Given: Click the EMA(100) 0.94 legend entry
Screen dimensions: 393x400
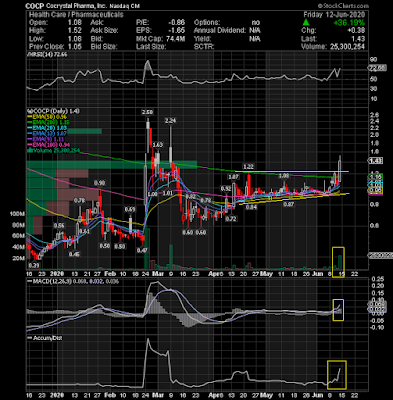Looking at the screenshot, I should 50,145.
